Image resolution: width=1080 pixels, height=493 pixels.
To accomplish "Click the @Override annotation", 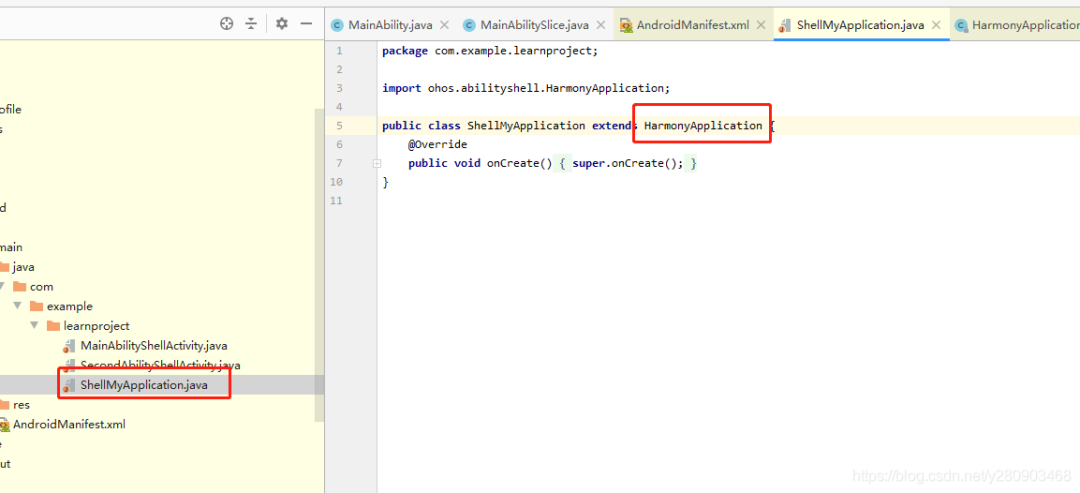I will coord(437,145).
